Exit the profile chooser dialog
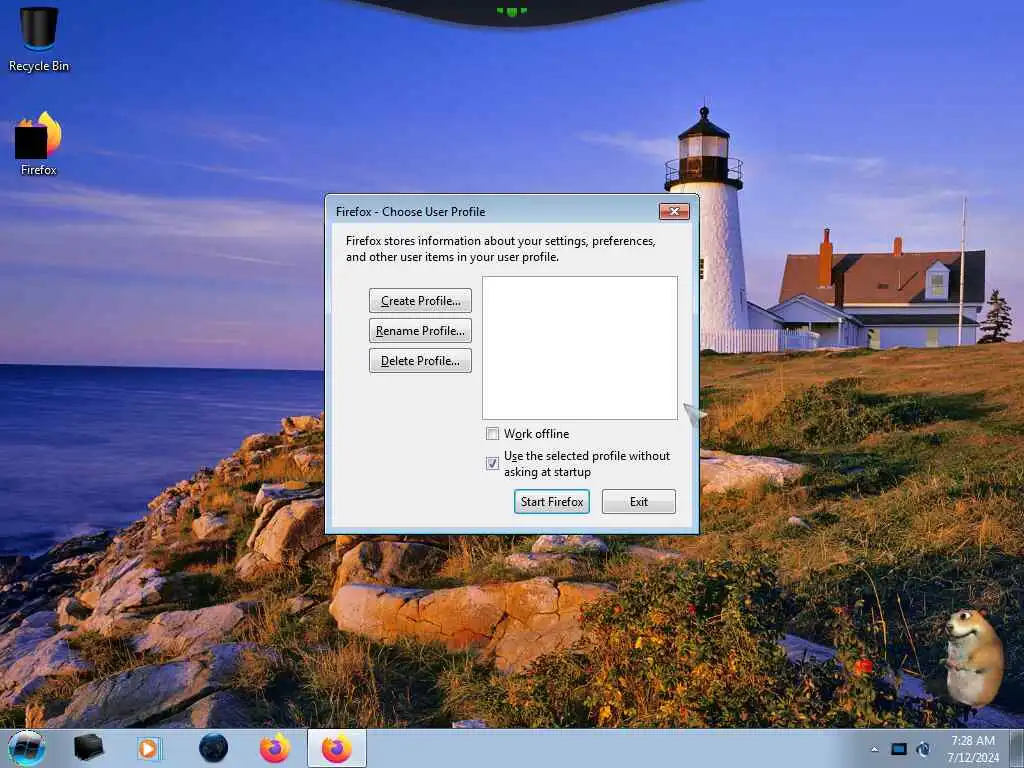 click(x=639, y=502)
